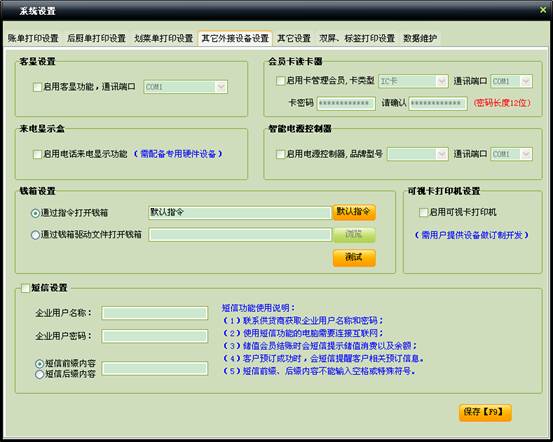Click instruction line (4) 客户预订成功时
This screenshot has height=442, width=553.
click(x=323, y=359)
